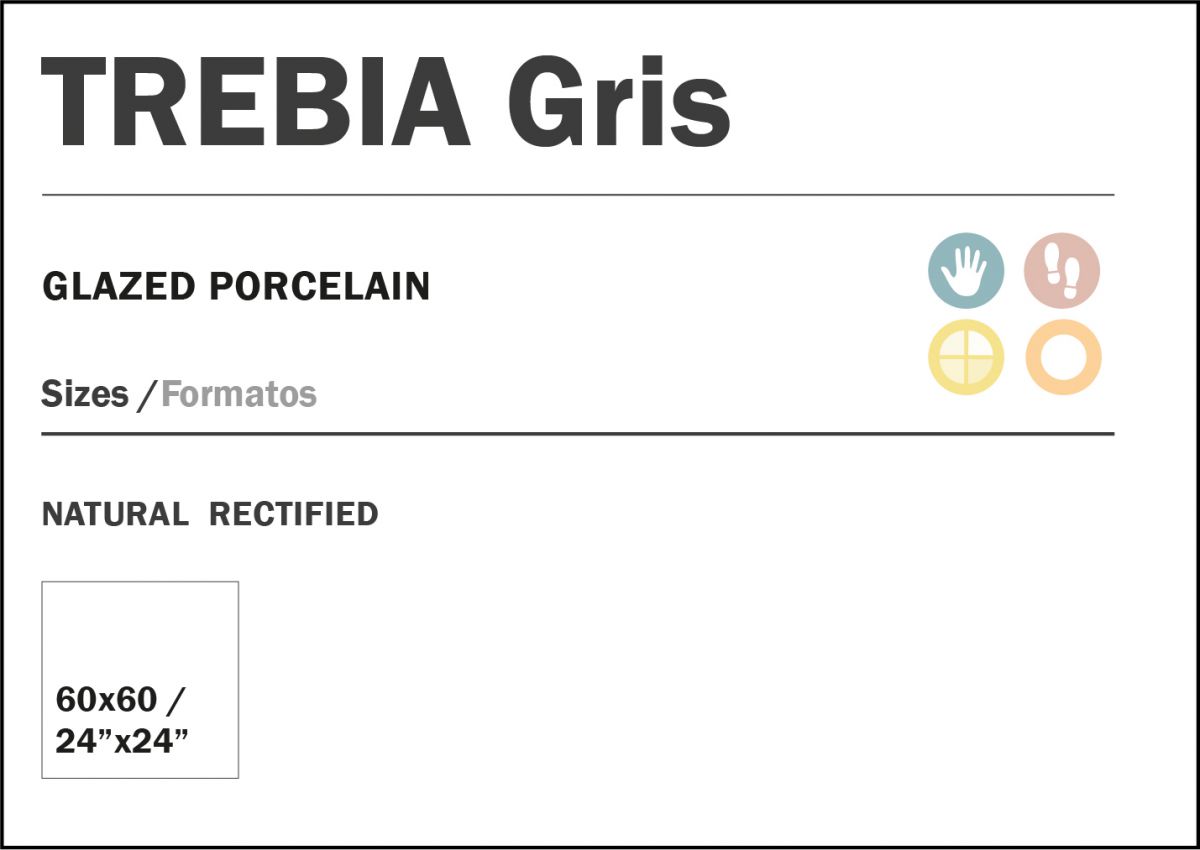Click the "Gris" word in title
Viewport: 1200px width, 850px height.
pyautogui.click(x=618, y=103)
